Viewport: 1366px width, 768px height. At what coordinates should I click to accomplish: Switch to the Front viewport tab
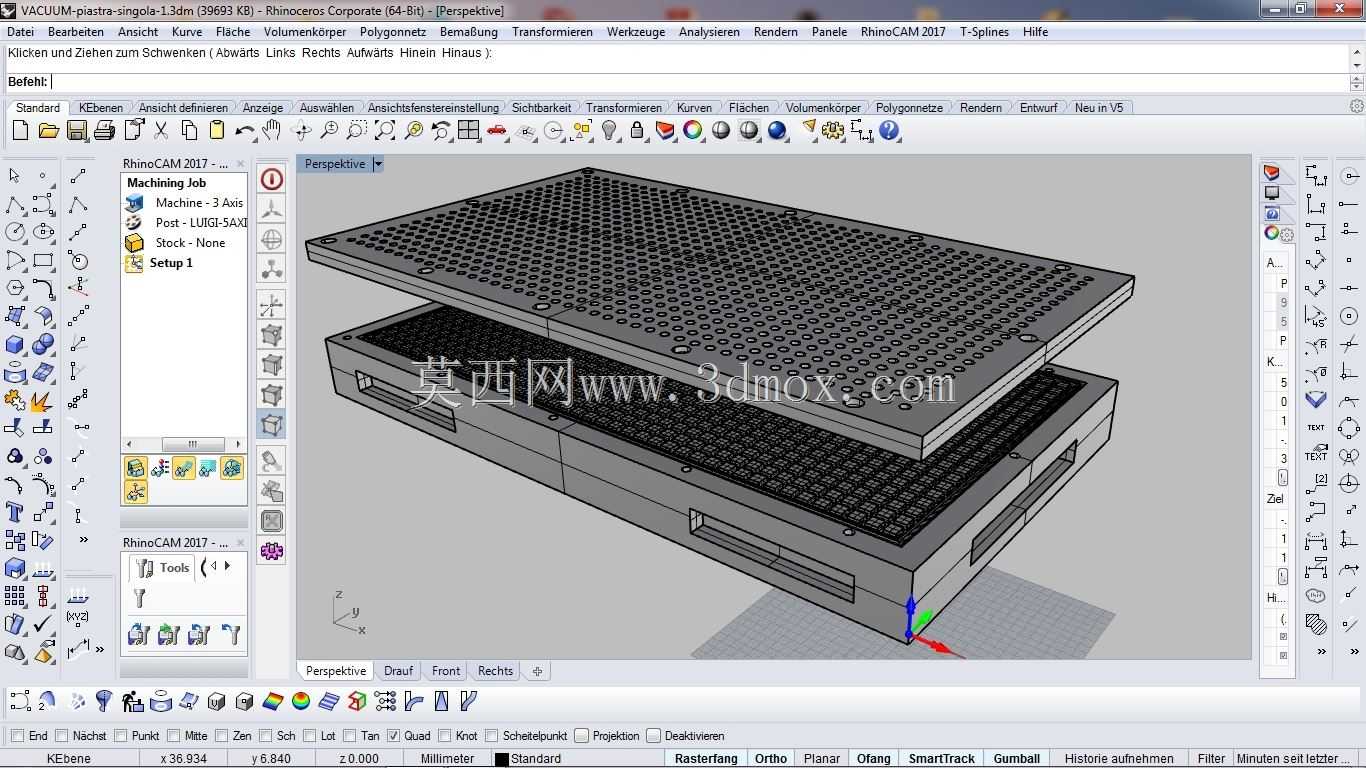pyautogui.click(x=446, y=671)
